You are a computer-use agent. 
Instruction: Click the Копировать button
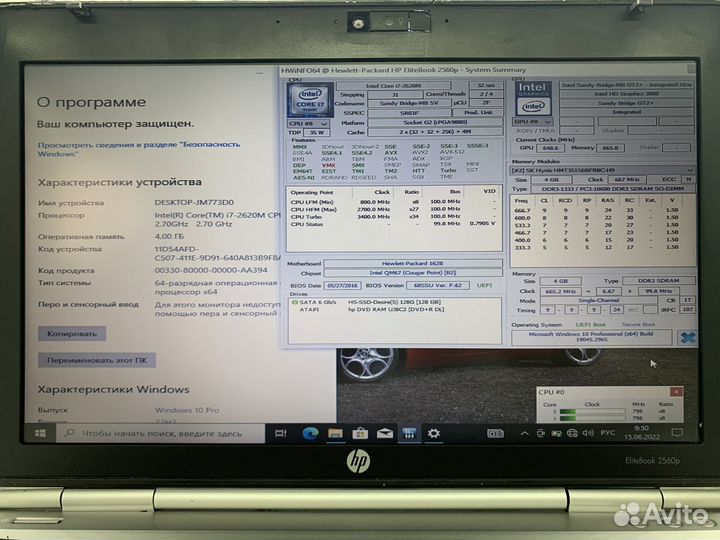click(72, 333)
